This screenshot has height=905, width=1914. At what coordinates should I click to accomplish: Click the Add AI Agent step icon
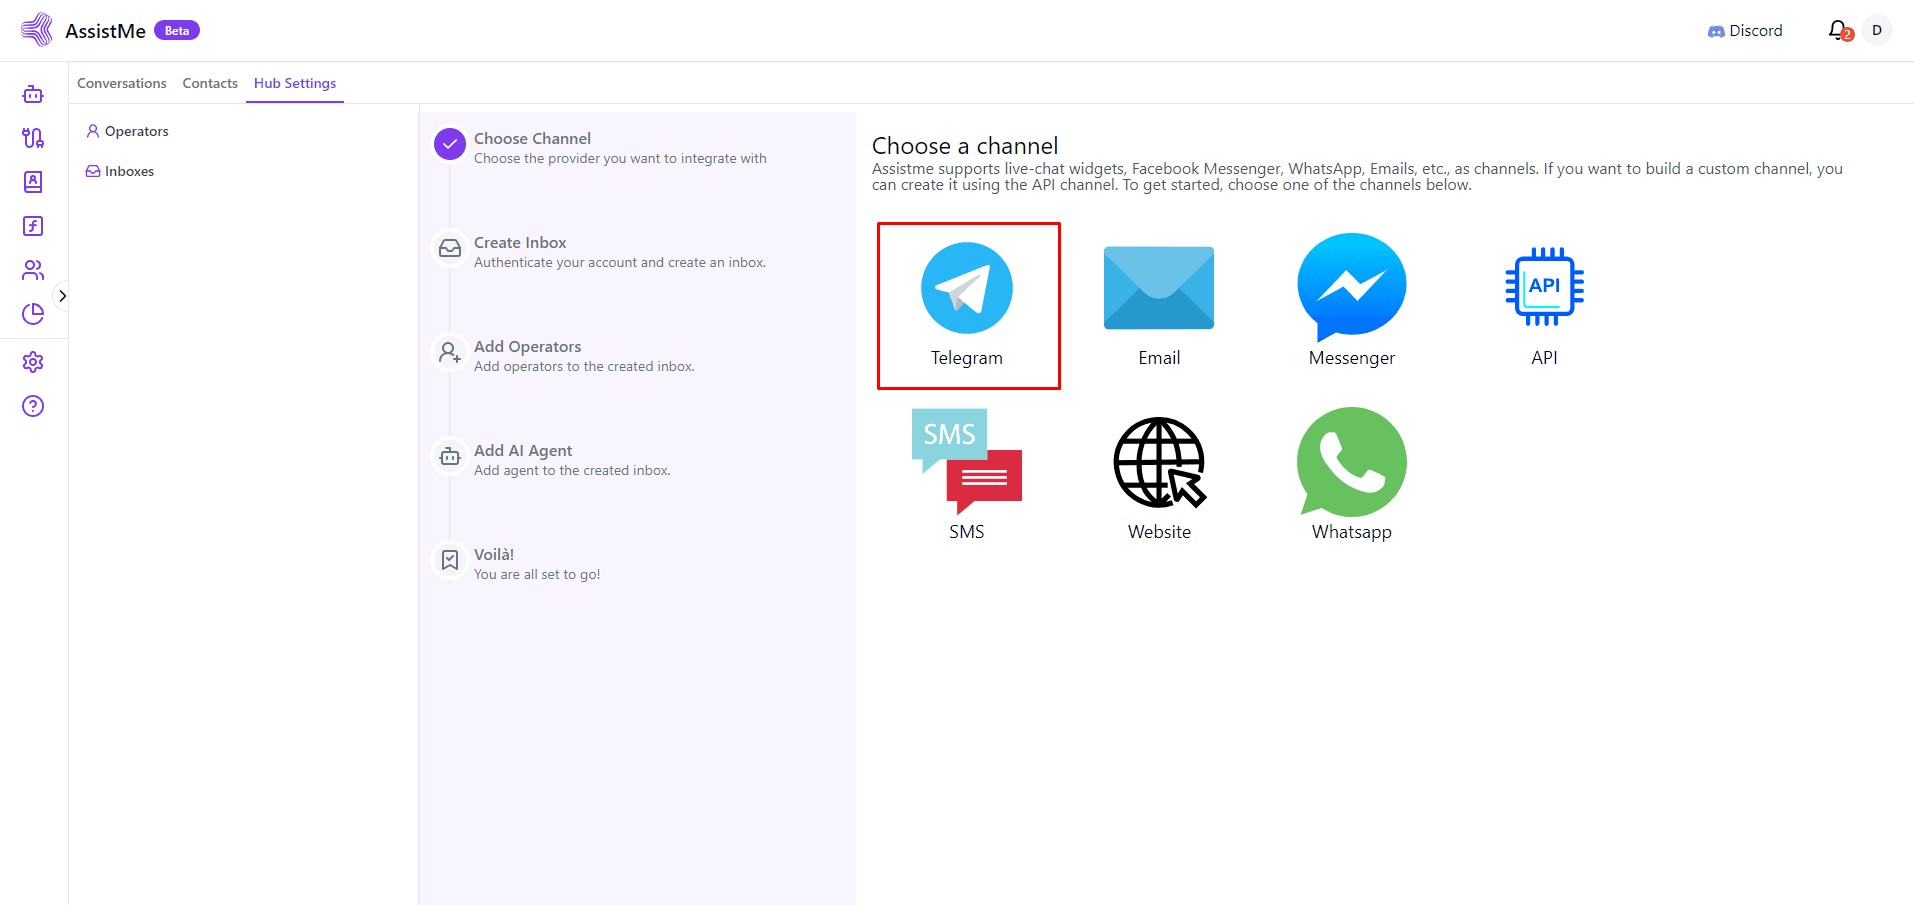pos(450,456)
